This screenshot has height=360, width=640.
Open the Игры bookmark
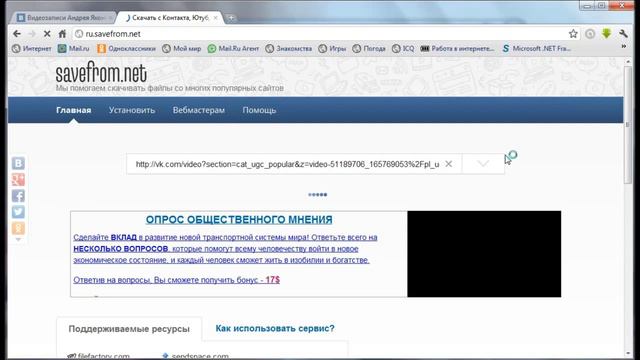coord(332,49)
